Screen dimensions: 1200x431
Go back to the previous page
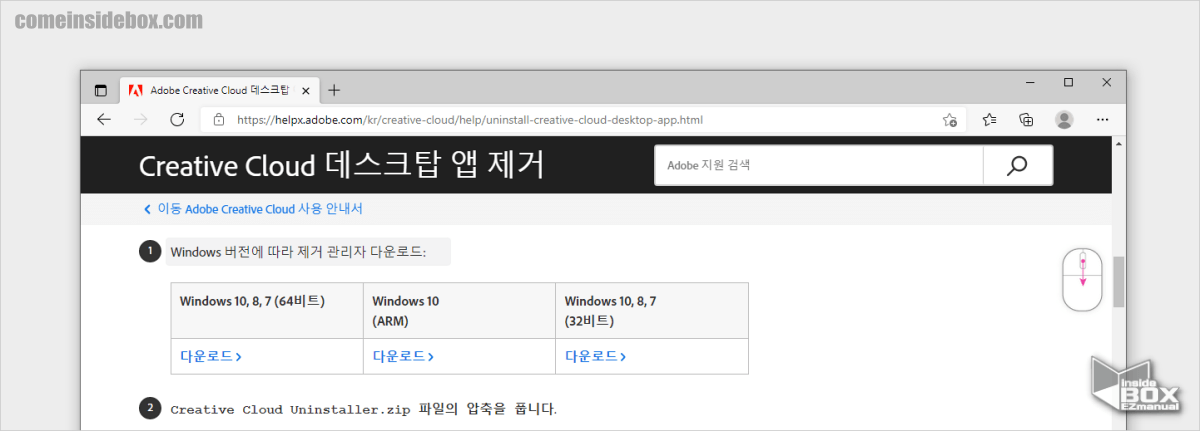(x=104, y=119)
